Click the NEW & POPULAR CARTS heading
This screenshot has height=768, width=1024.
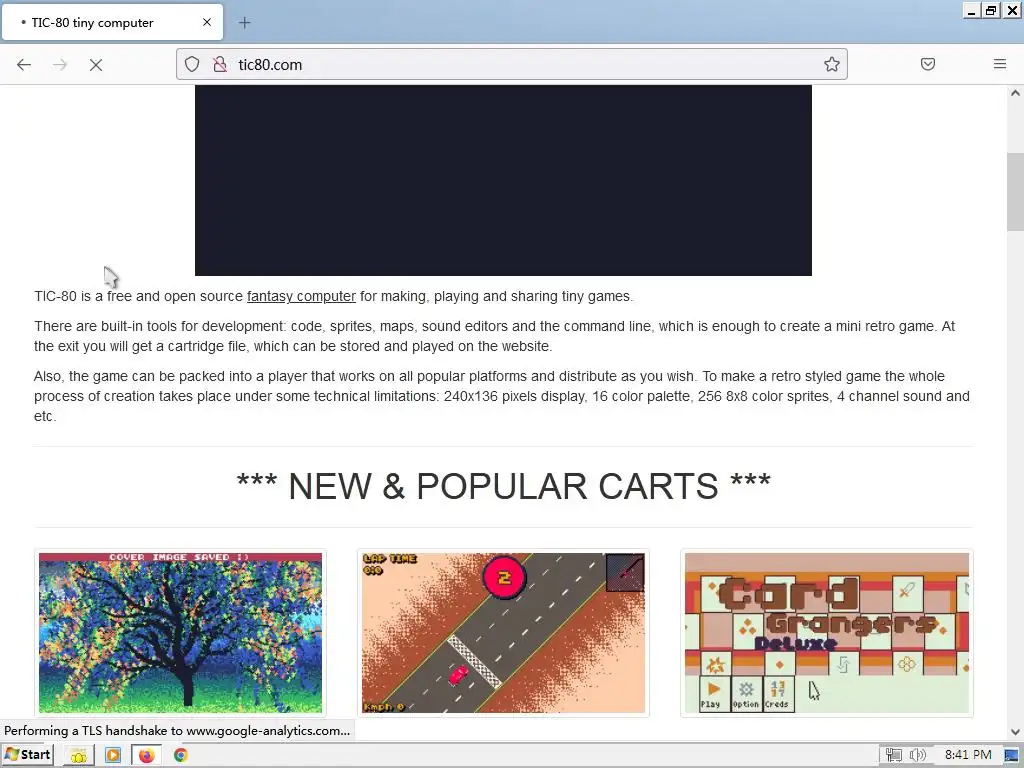coord(504,487)
